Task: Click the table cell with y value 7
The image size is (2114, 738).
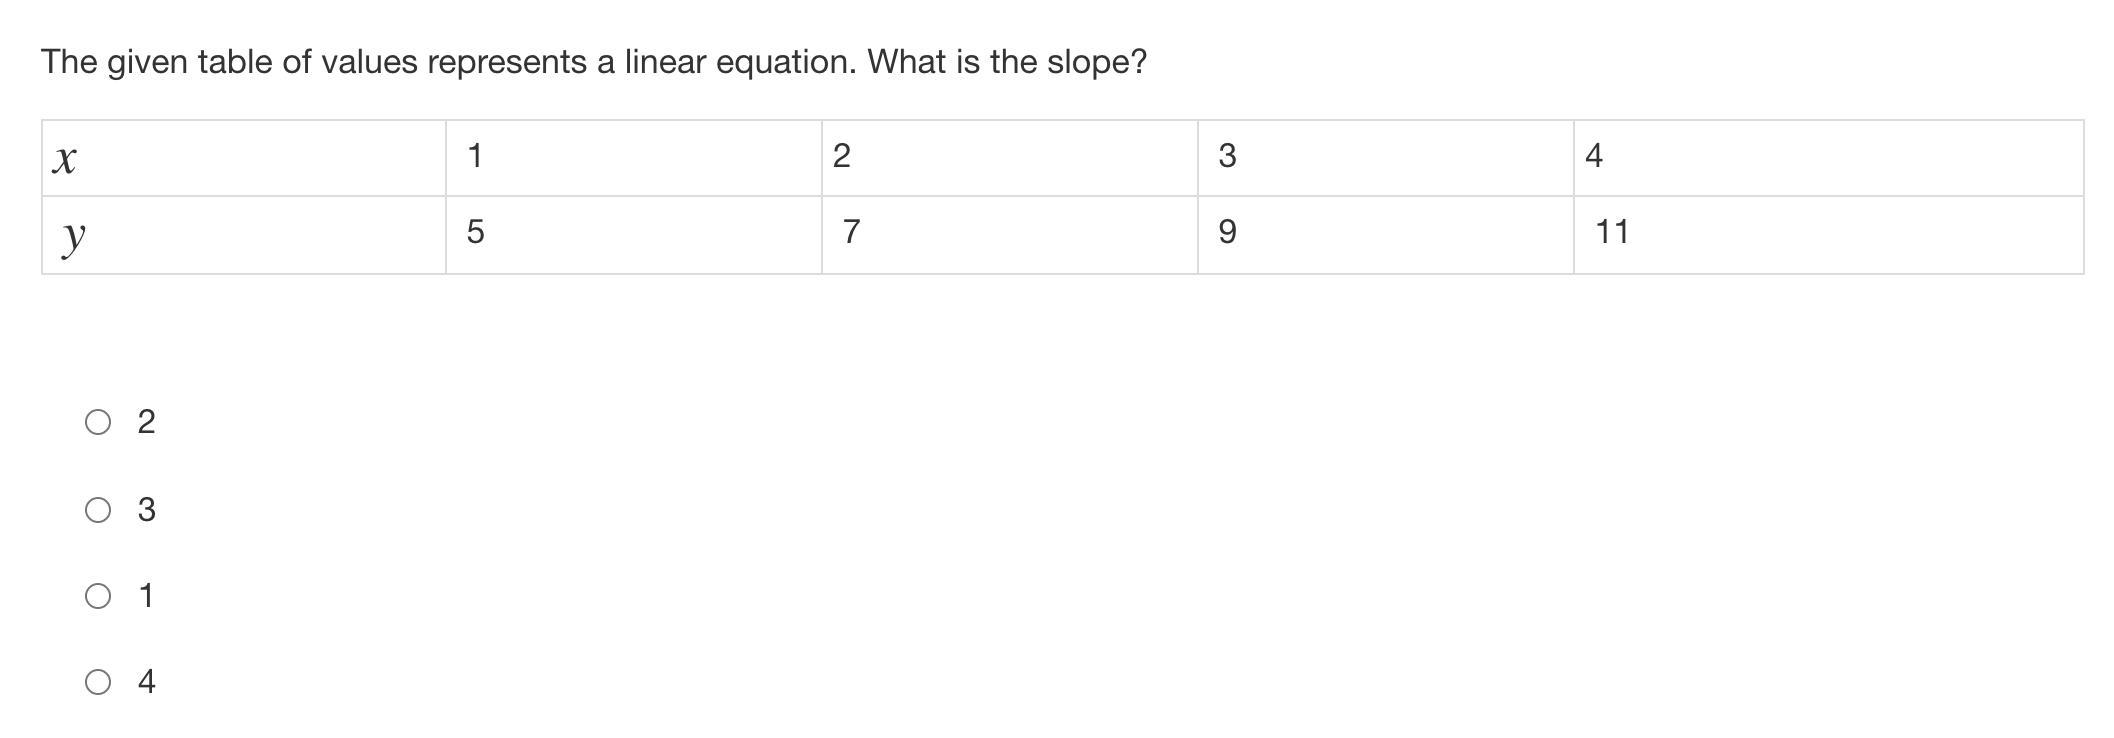Action: (x=1009, y=235)
